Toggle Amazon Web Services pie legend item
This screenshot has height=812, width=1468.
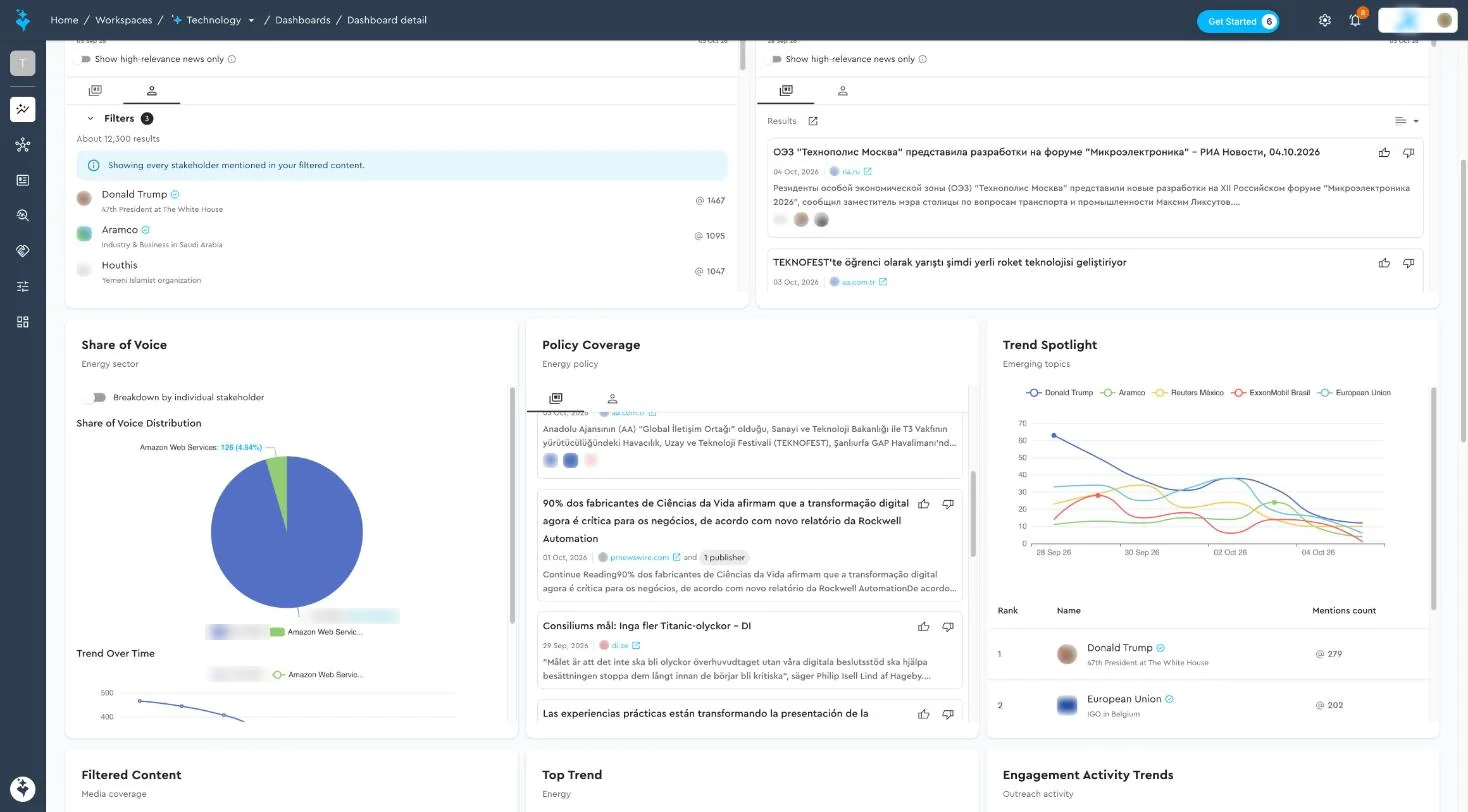coord(316,632)
